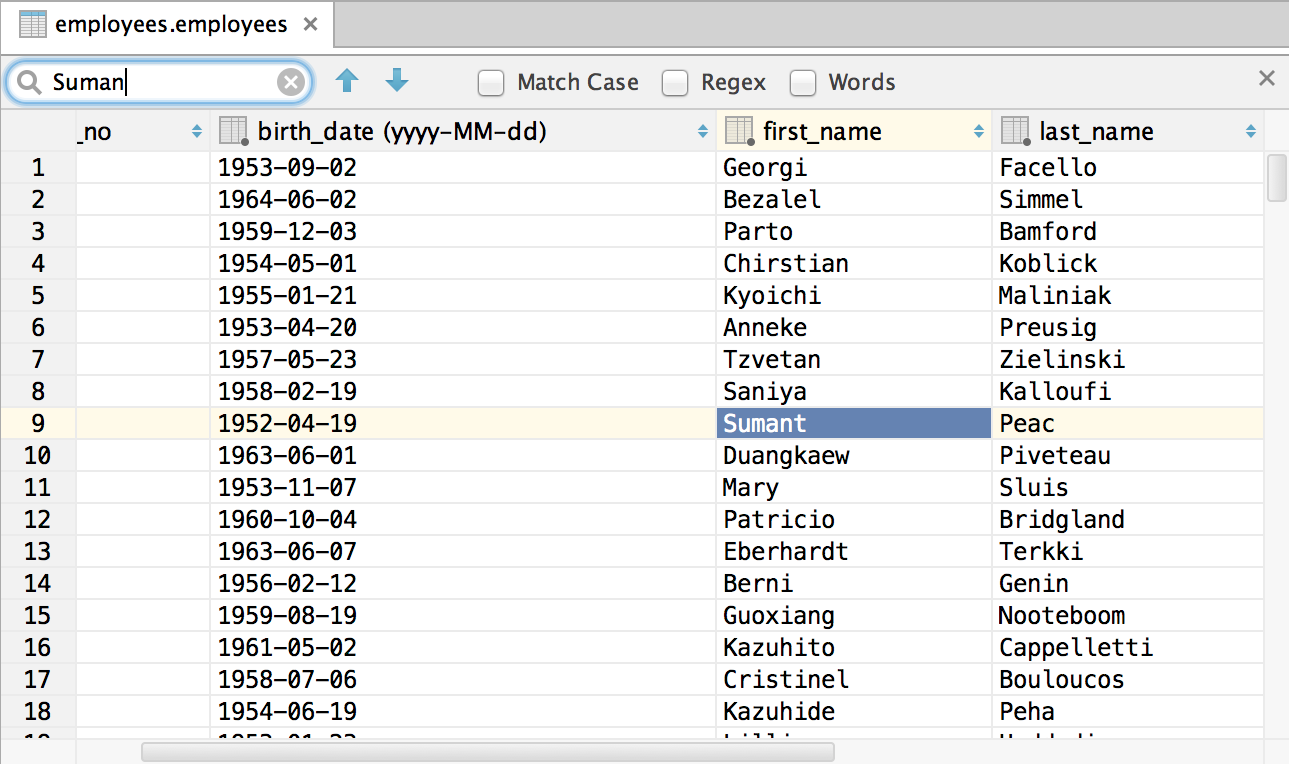Click birth date 1954-06-19
This screenshot has height=764, width=1289.
coord(287,711)
